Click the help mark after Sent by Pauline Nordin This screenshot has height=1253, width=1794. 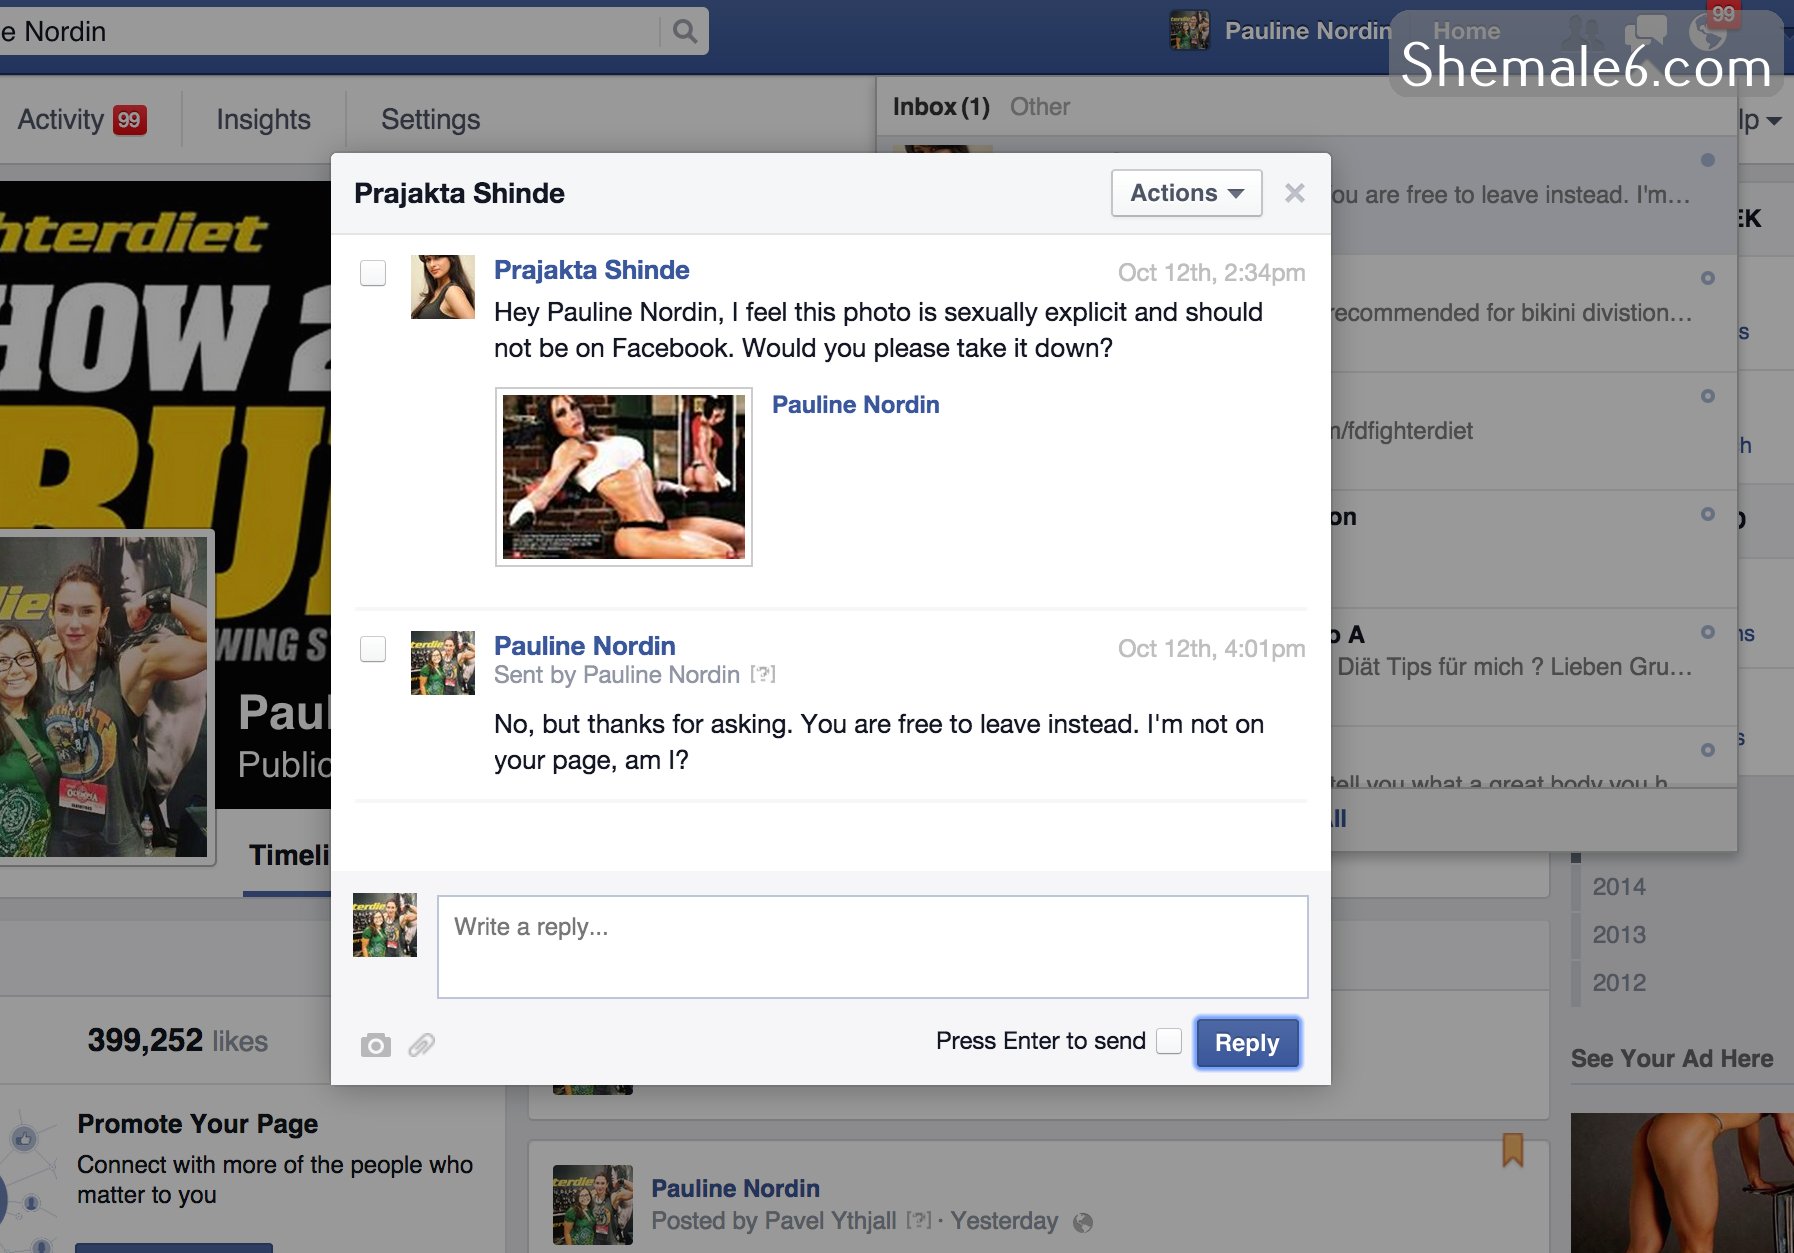[763, 675]
